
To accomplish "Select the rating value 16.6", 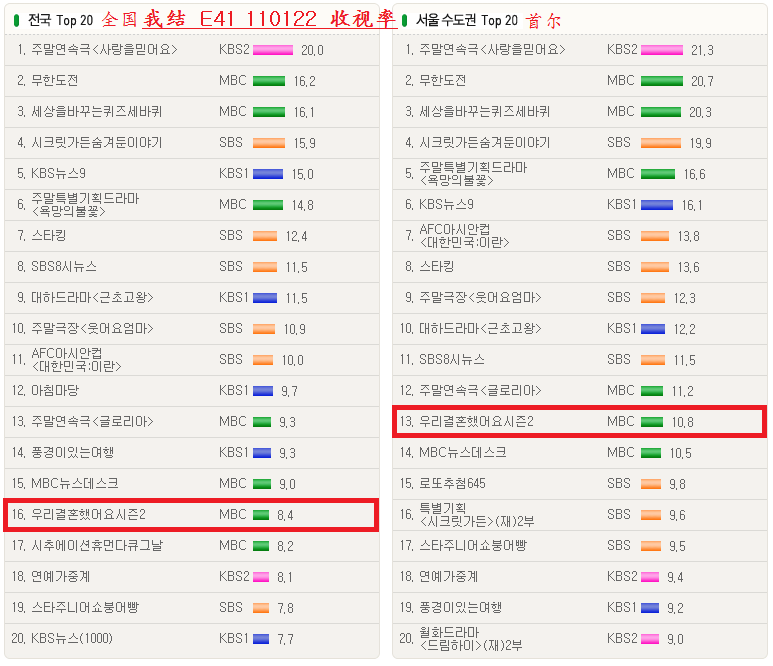I will click(694, 175).
